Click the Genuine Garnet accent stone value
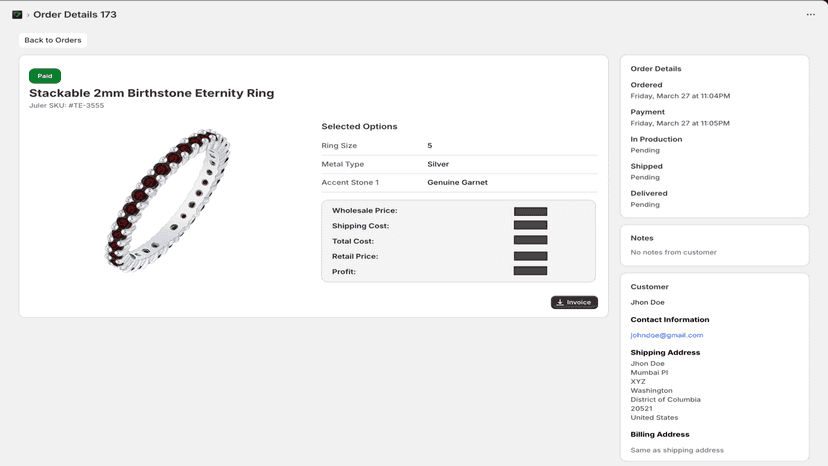828x466 pixels. pyautogui.click(x=457, y=182)
